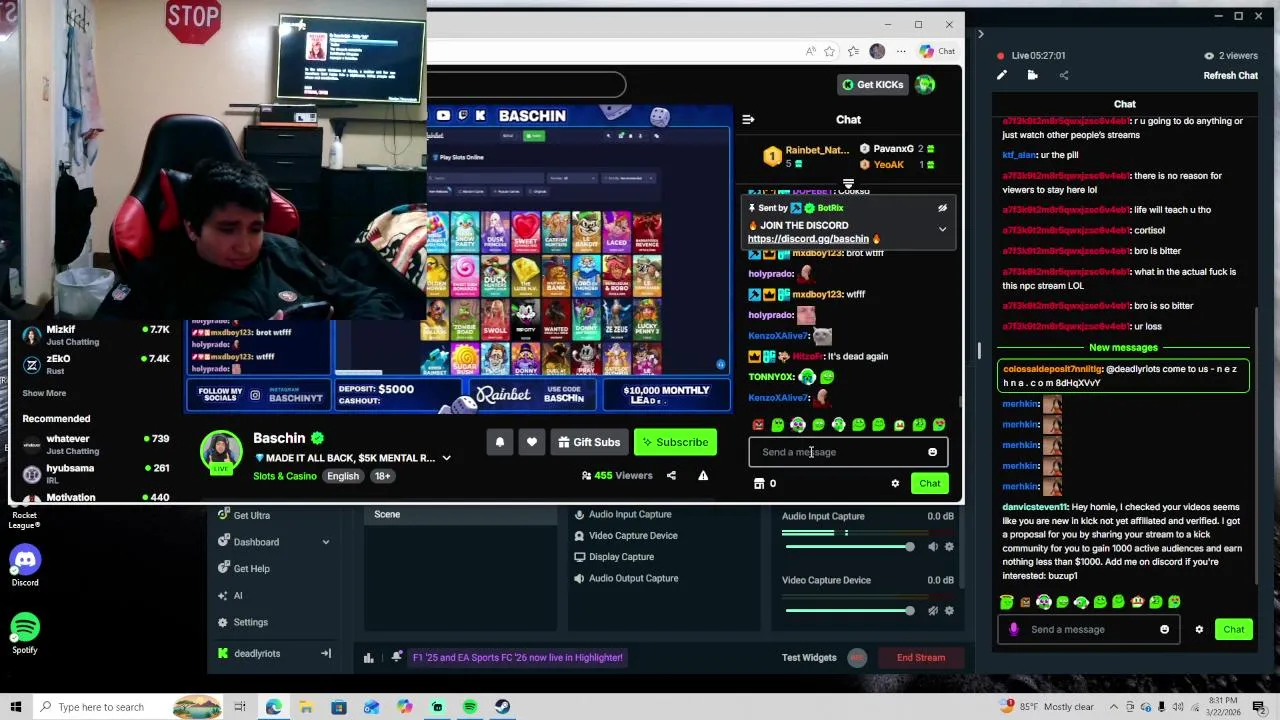
Task: Open the Kick profile avatar menu
Action: [x=926, y=85]
